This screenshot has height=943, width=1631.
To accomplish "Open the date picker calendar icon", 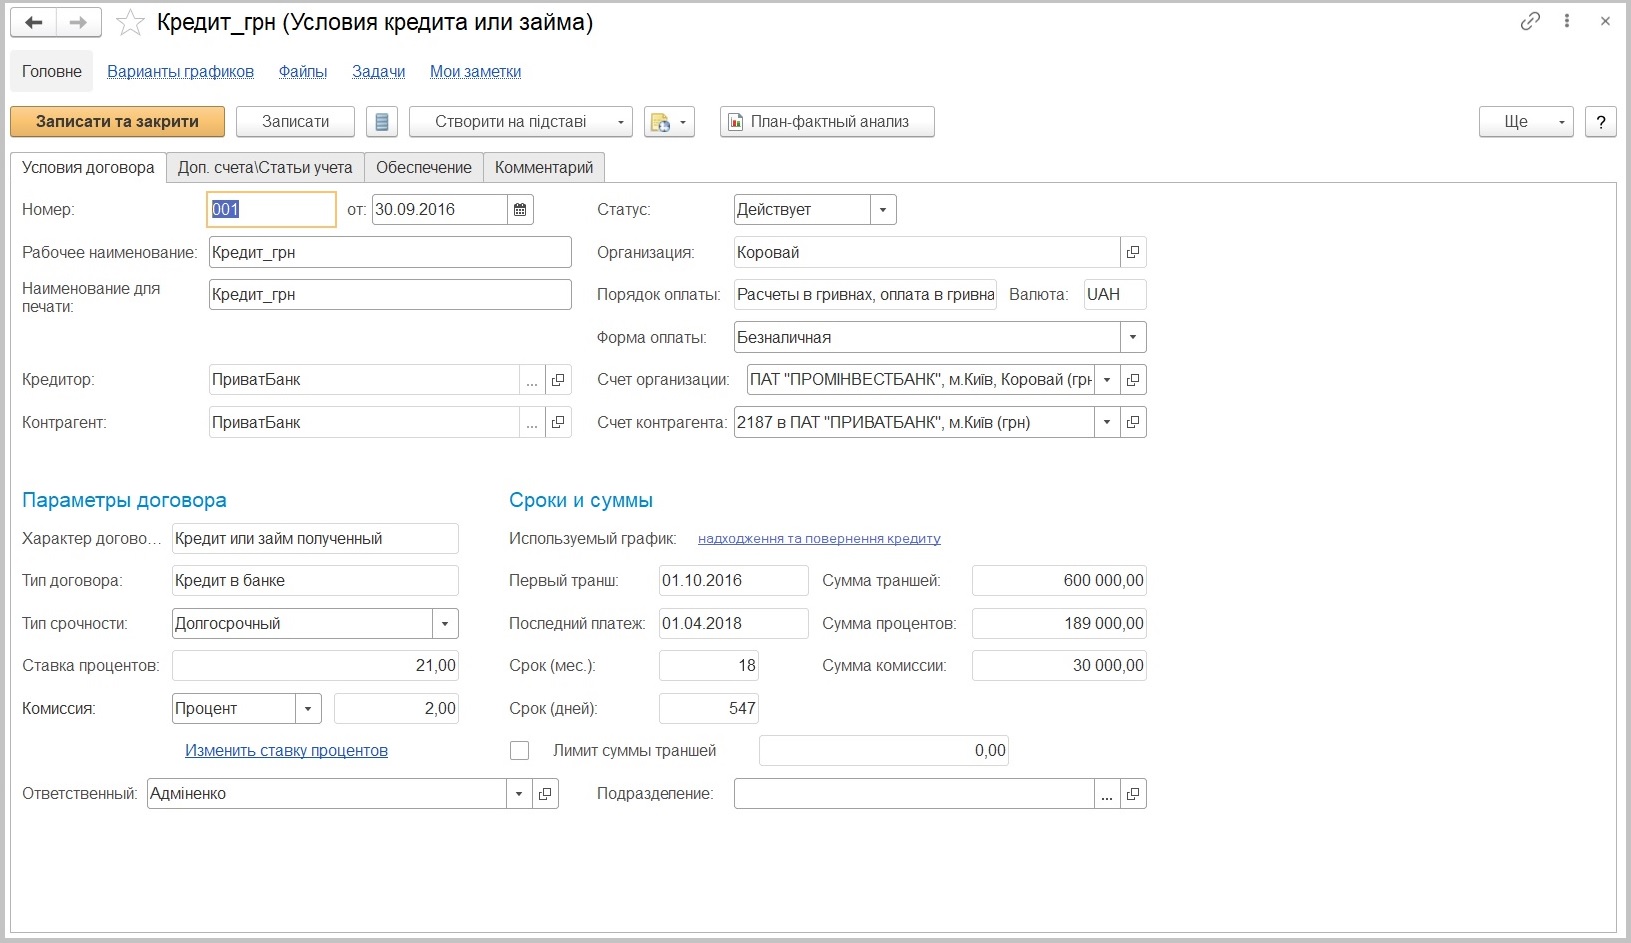I will pyautogui.click(x=520, y=210).
